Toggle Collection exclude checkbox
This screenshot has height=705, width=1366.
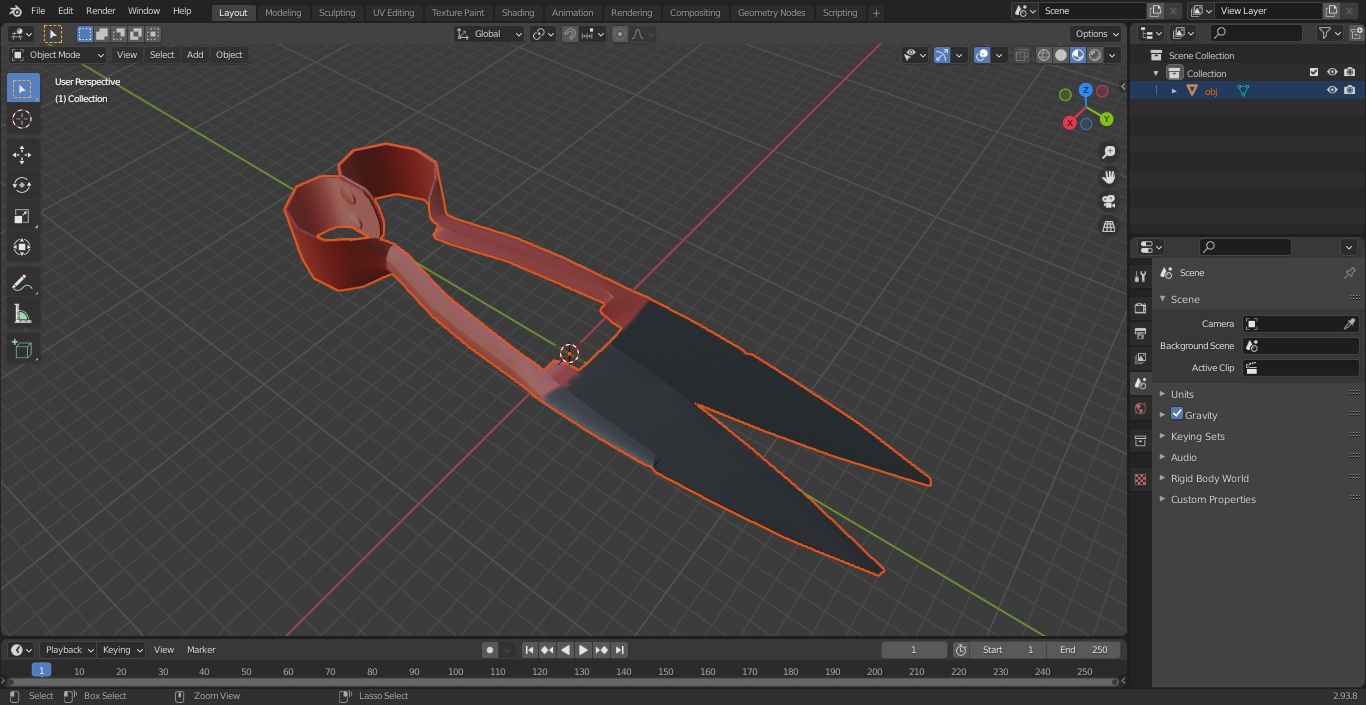[x=1314, y=72]
